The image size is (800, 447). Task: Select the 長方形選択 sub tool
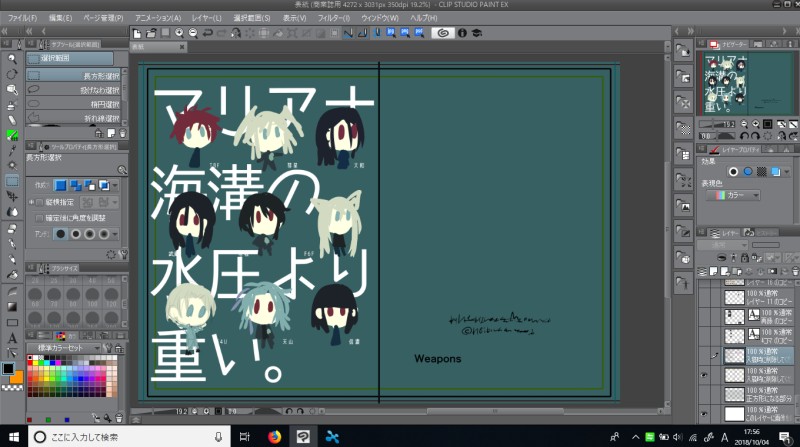[x=73, y=76]
